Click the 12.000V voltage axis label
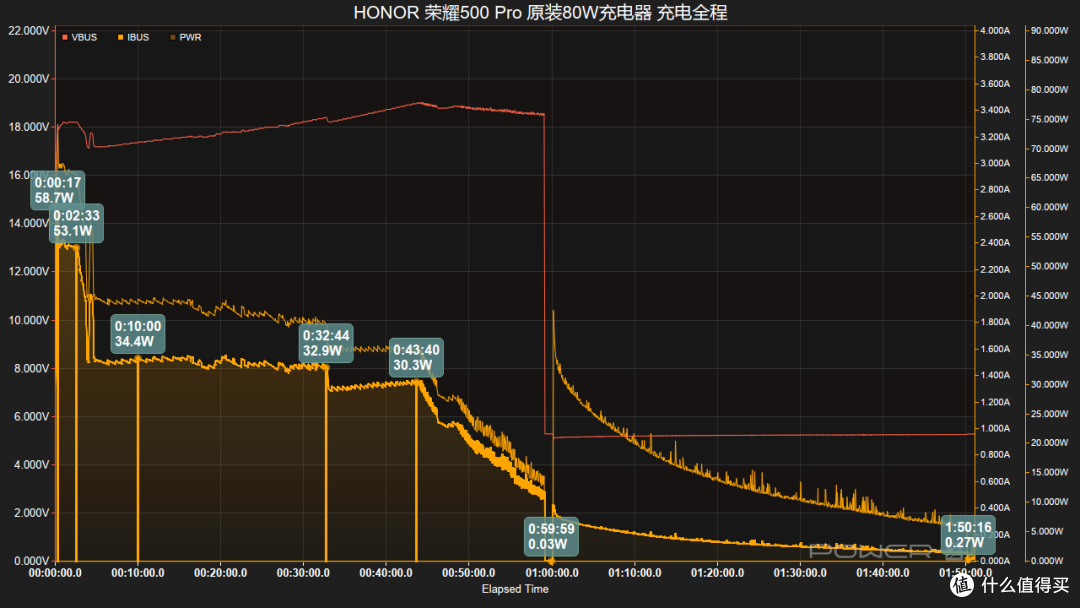Image resolution: width=1080 pixels, height=608 pixels. (x=29, y=271)
